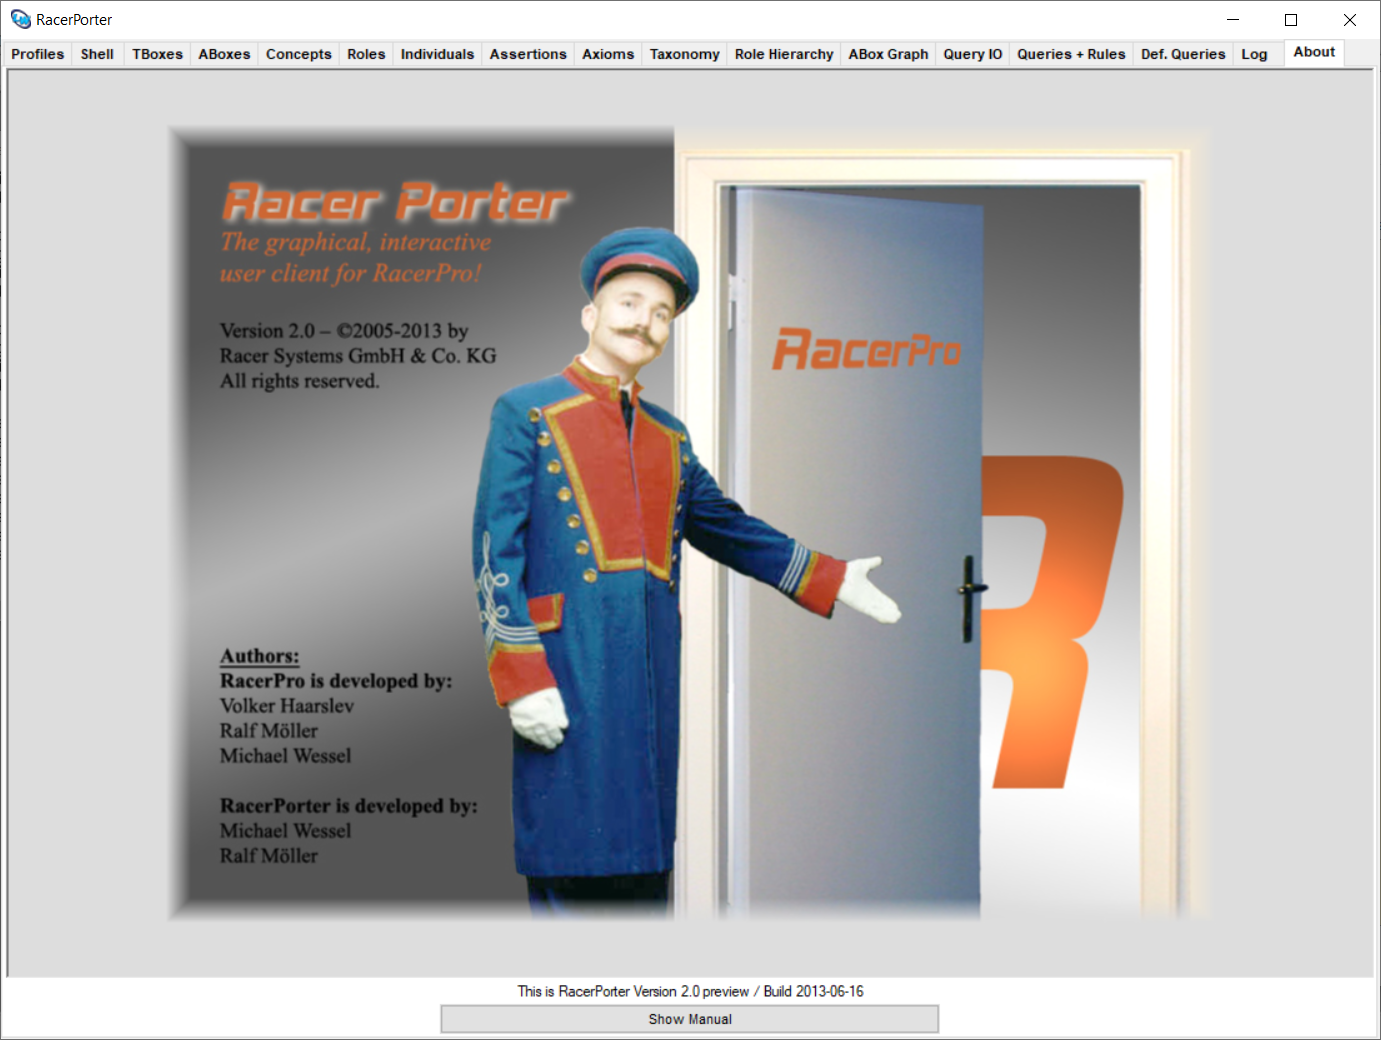Select the Concepts tab
Viewport: 1381px width, 1040px height.
coord(298,54)
